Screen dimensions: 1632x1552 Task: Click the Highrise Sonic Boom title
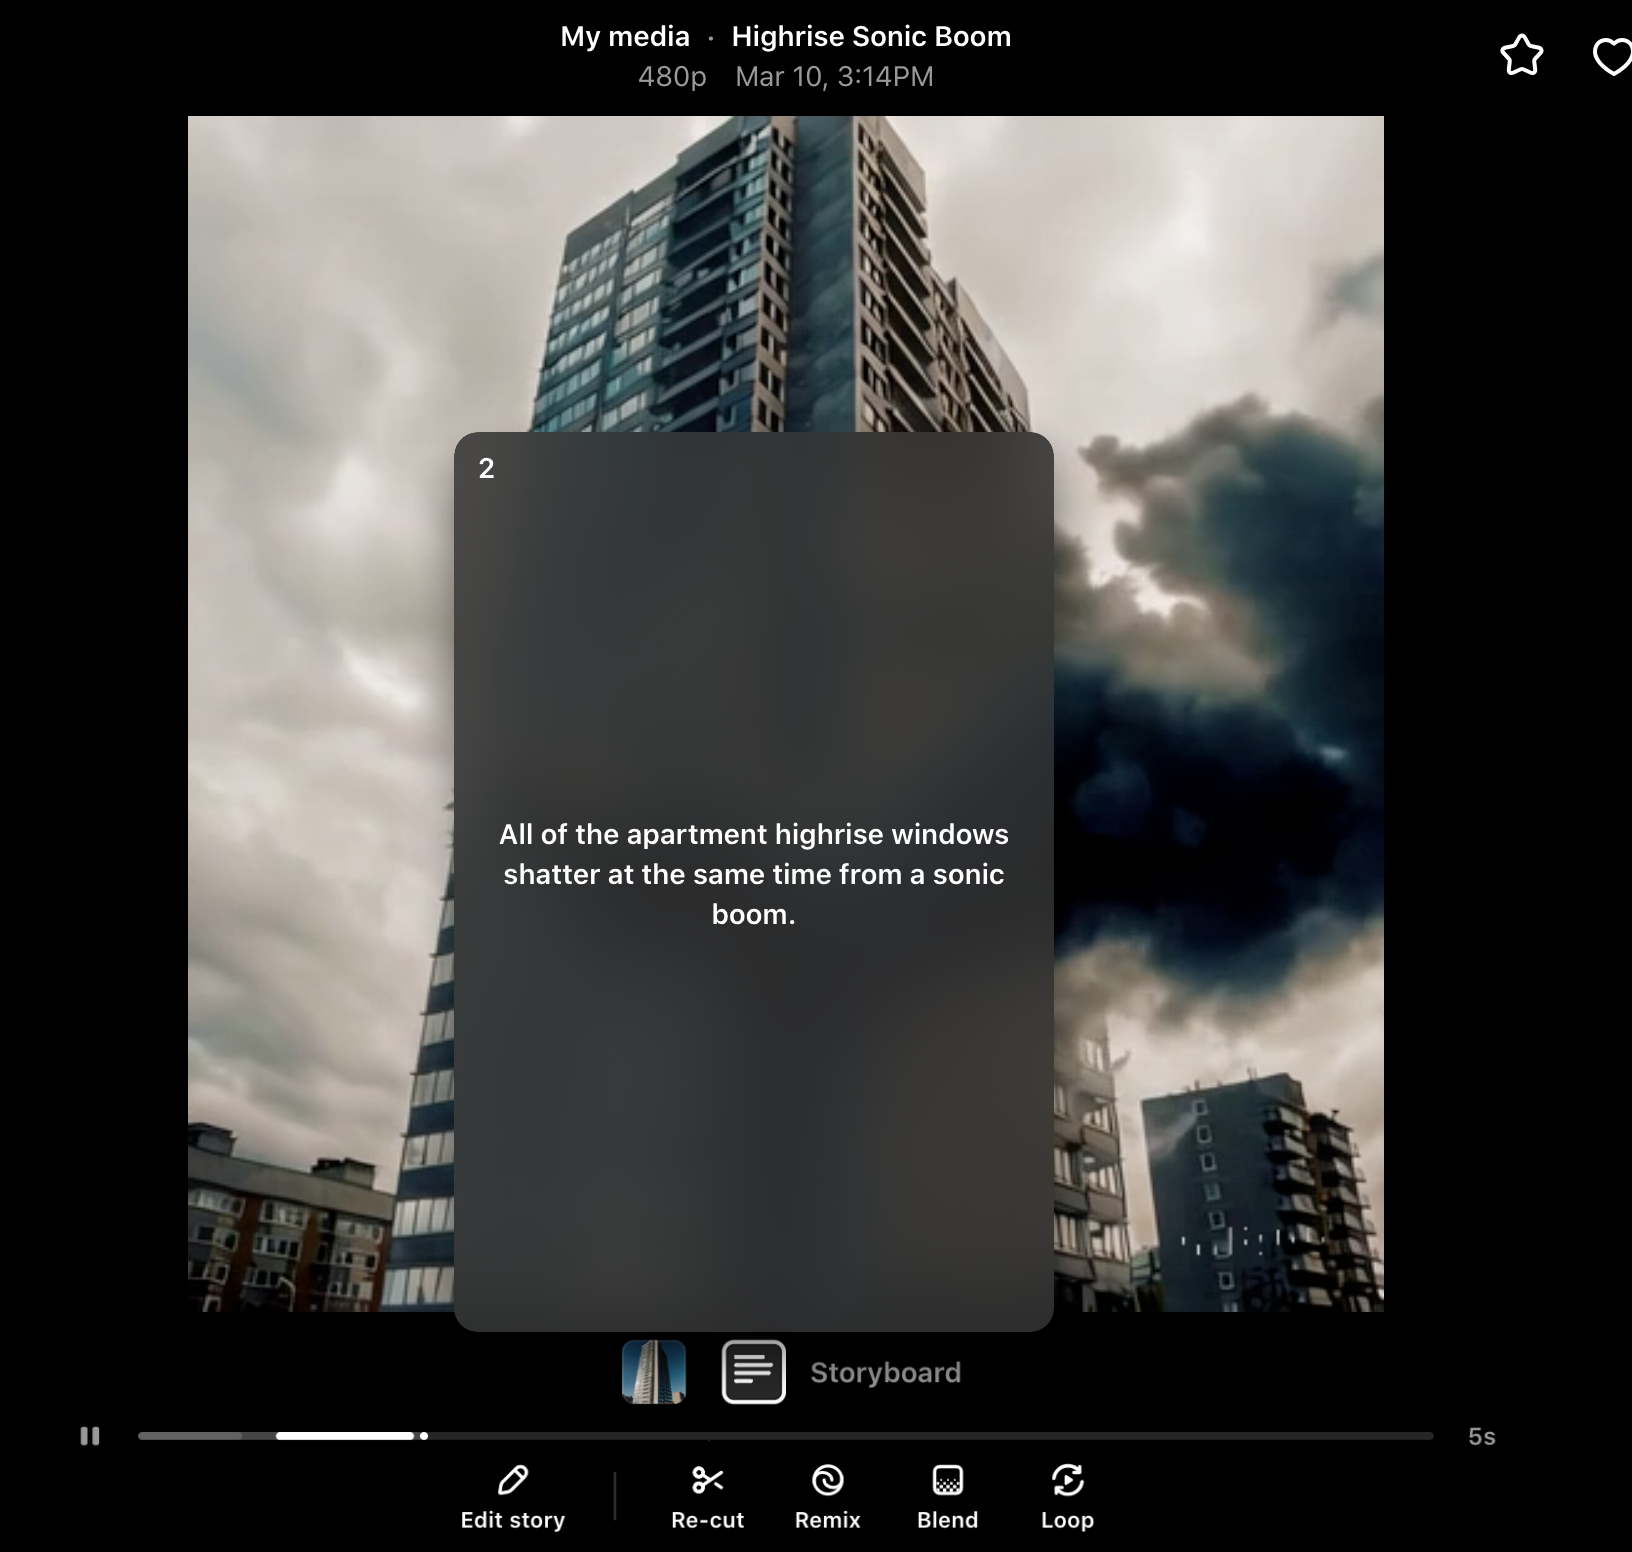click(x=871, y=37)
